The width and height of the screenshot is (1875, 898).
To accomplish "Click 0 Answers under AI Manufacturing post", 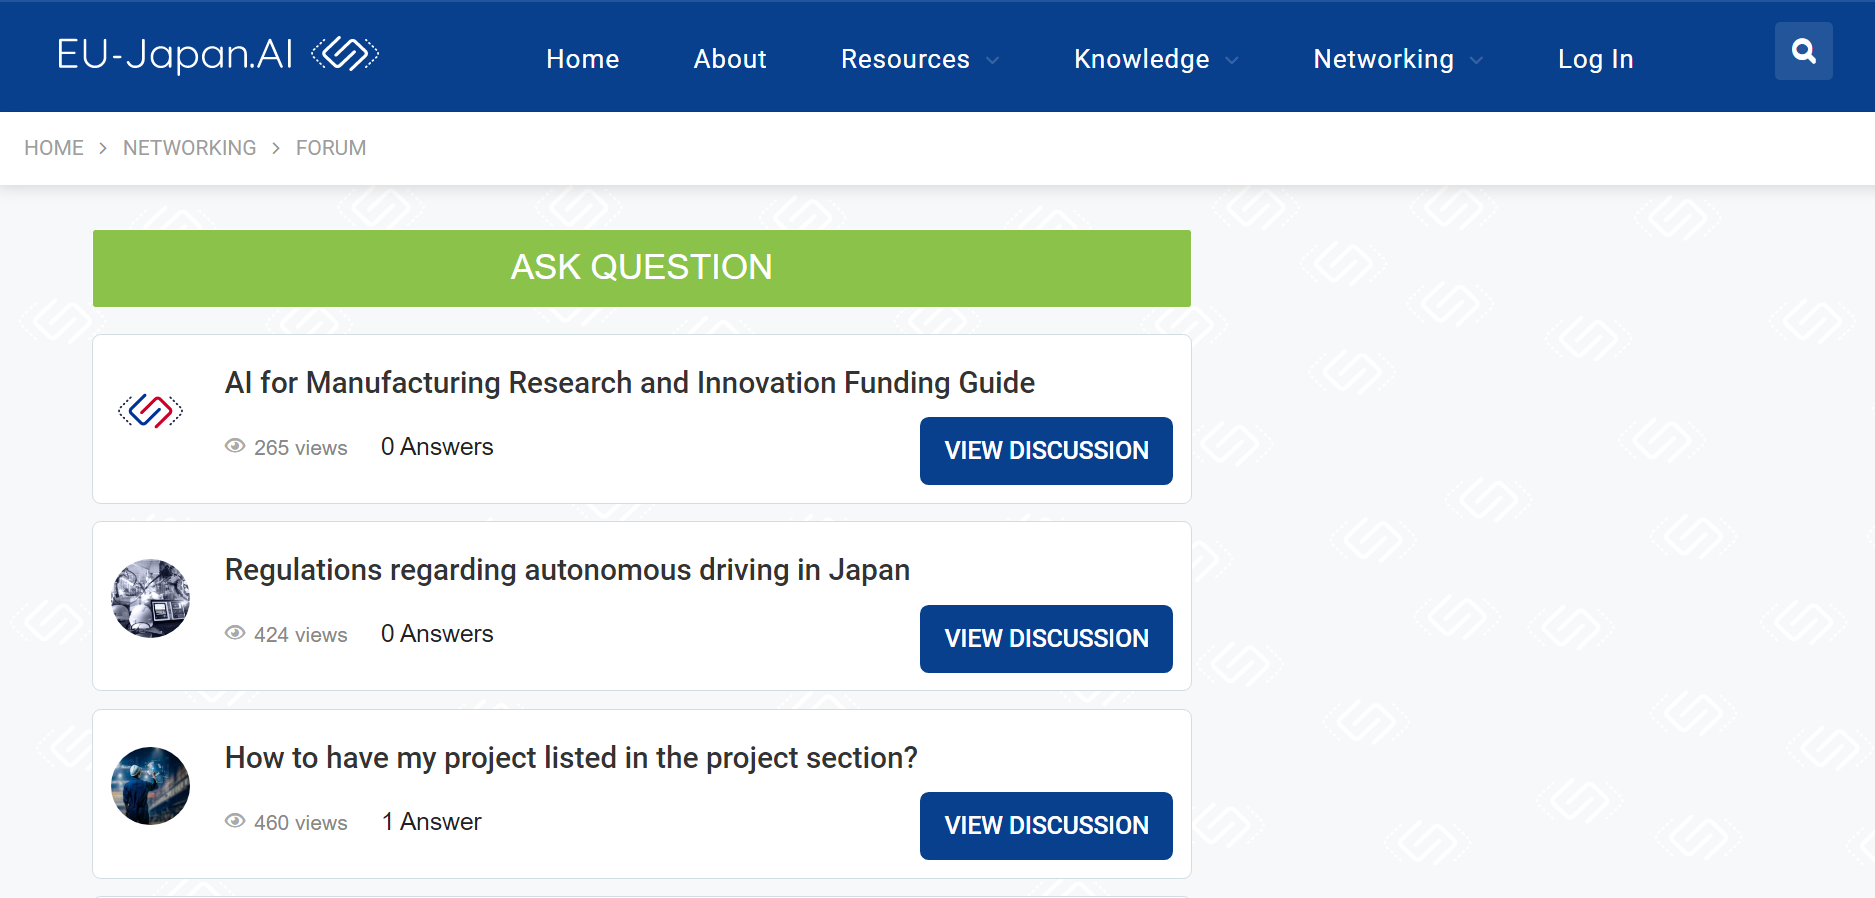I will tap(437, 447).
